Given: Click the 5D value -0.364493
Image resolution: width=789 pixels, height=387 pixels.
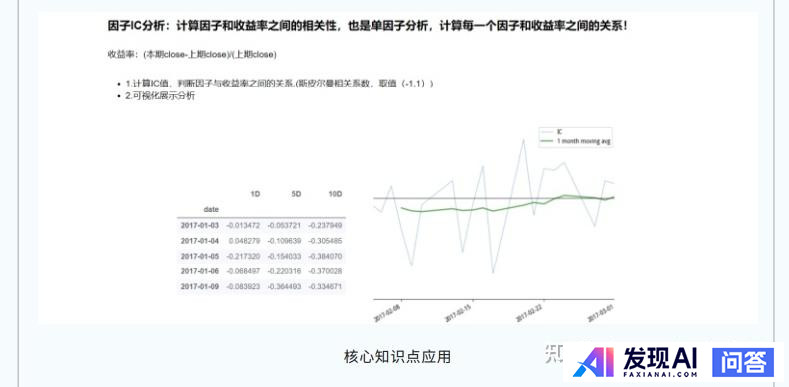Looking at the screenshot, I should tap(284, 287).
